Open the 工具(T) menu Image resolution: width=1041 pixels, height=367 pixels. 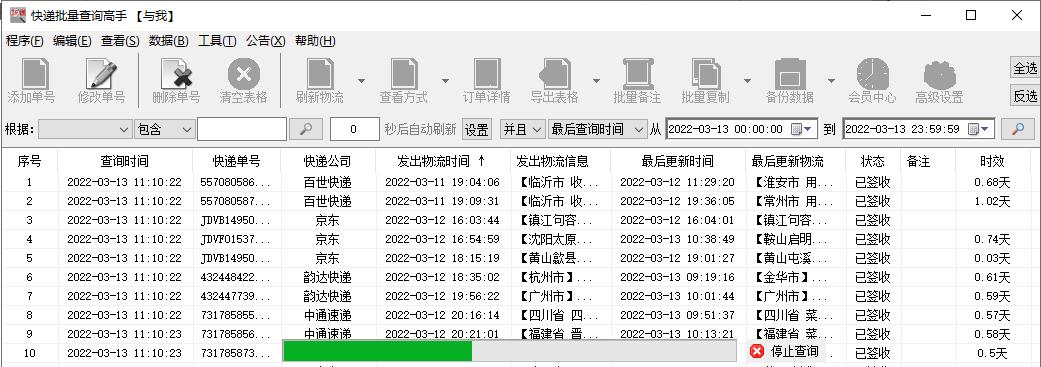pos(217,40)
